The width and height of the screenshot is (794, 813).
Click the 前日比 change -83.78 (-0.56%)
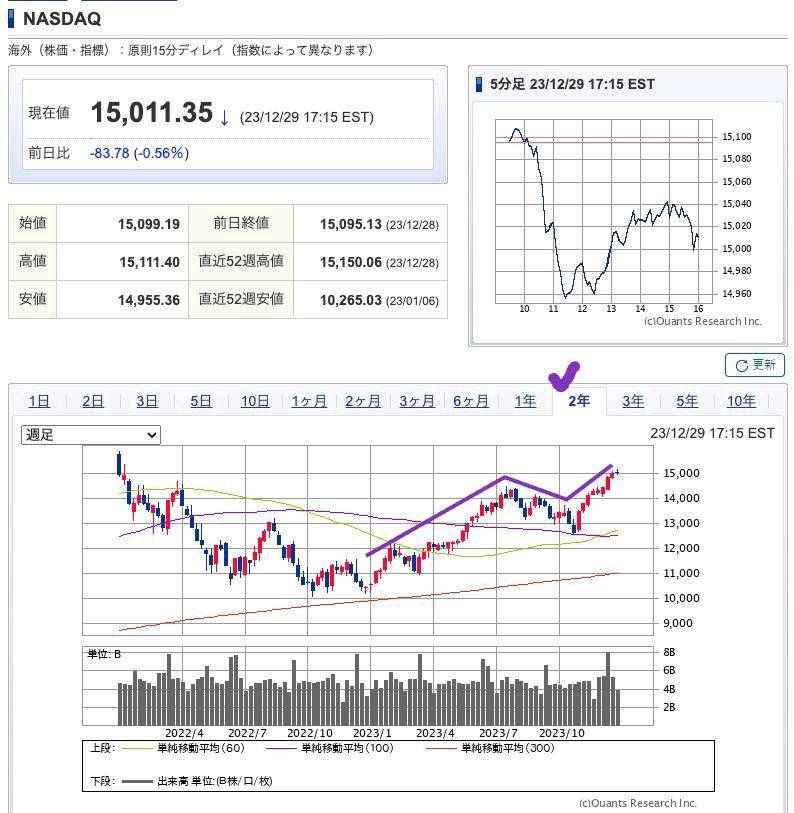139,153
